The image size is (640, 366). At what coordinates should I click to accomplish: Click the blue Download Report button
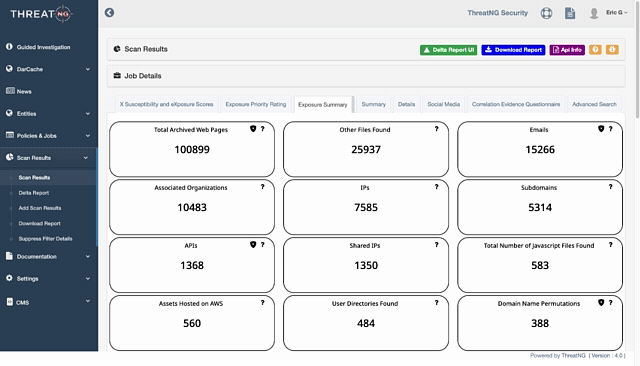pos(513,50)
